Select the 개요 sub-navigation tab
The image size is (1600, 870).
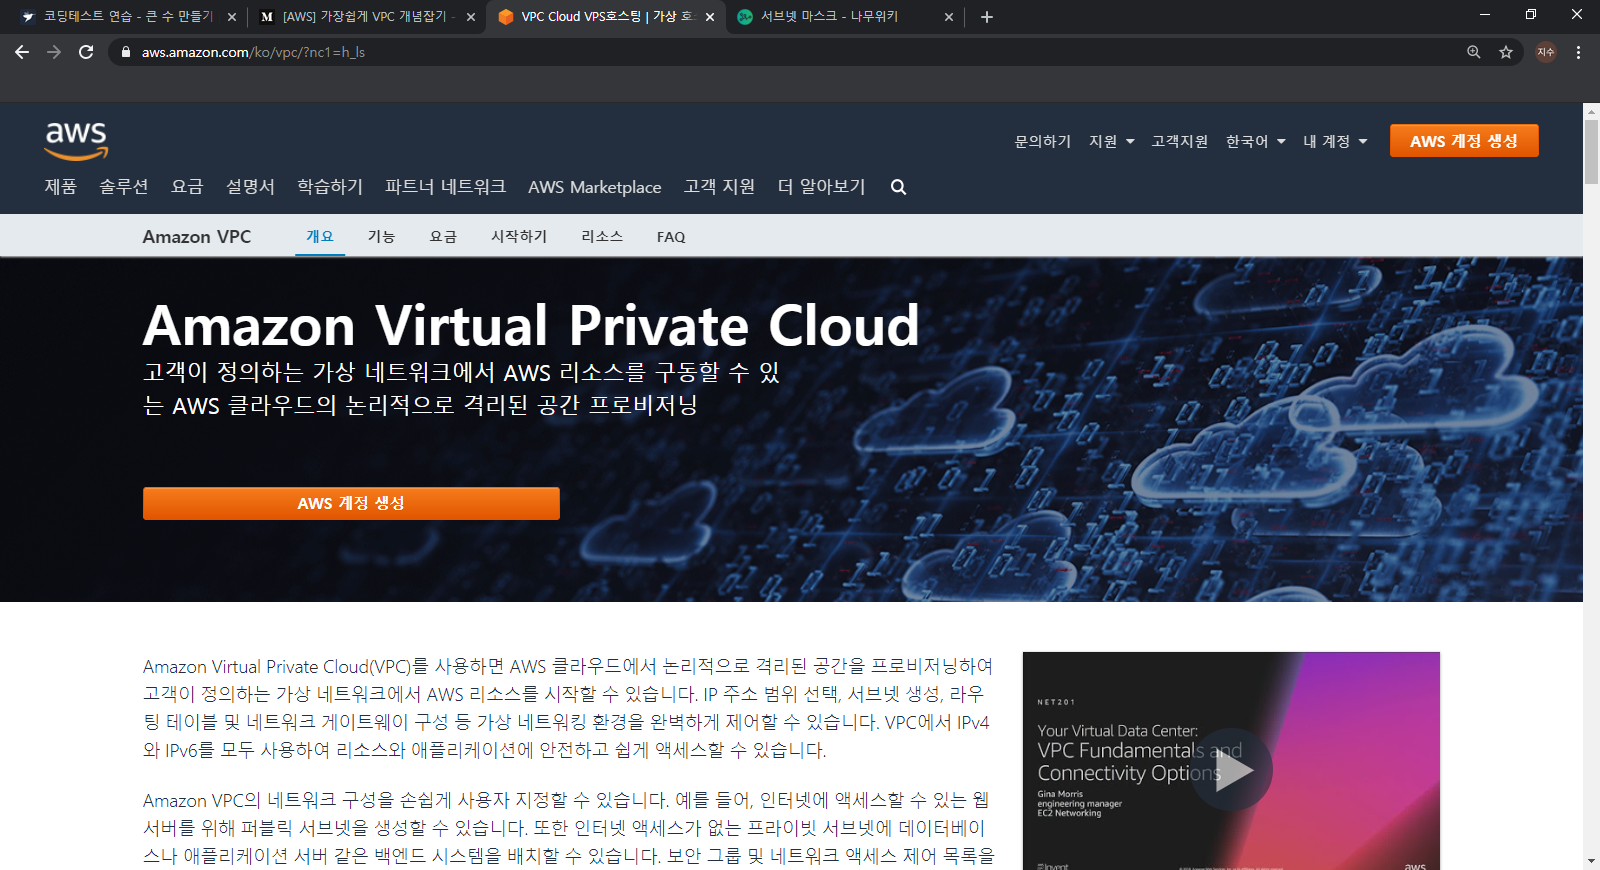pyautogui.click(x=320, y=236)
